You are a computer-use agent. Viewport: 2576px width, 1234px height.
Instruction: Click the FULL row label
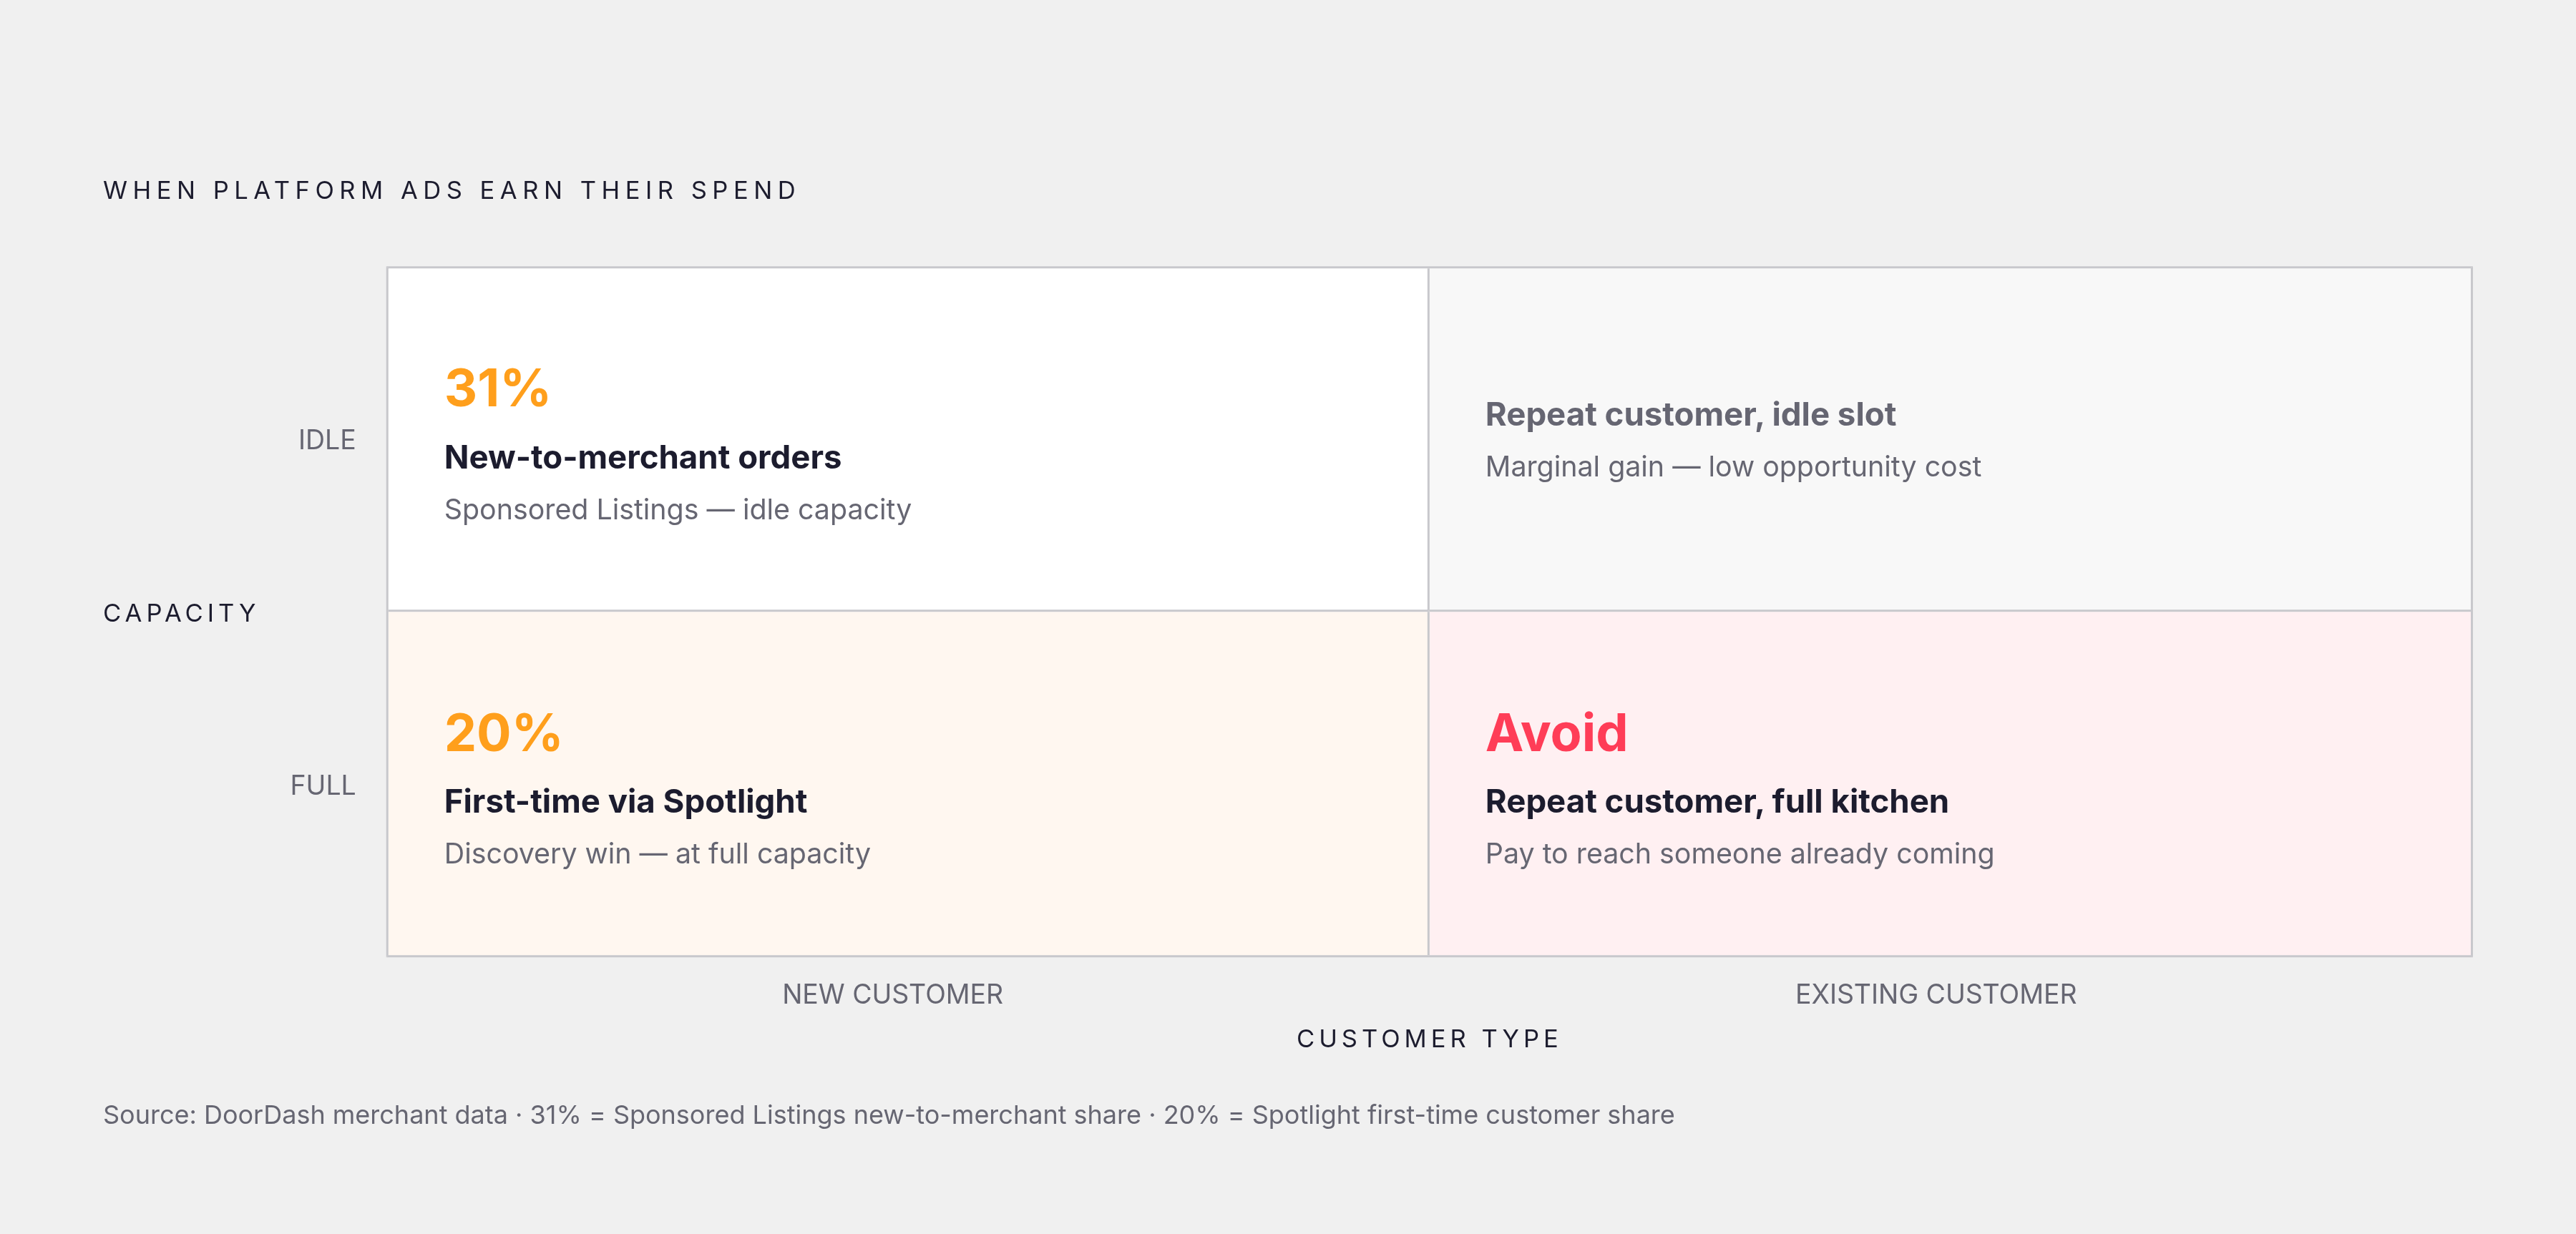click(323, 785)
